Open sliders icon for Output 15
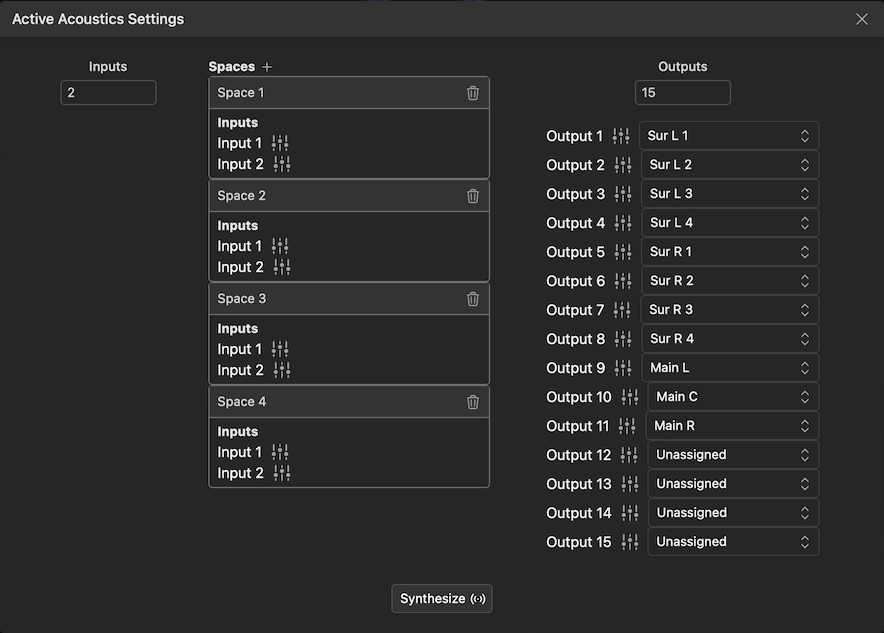This screenshot has height=633, width=884. pos(629,542)
